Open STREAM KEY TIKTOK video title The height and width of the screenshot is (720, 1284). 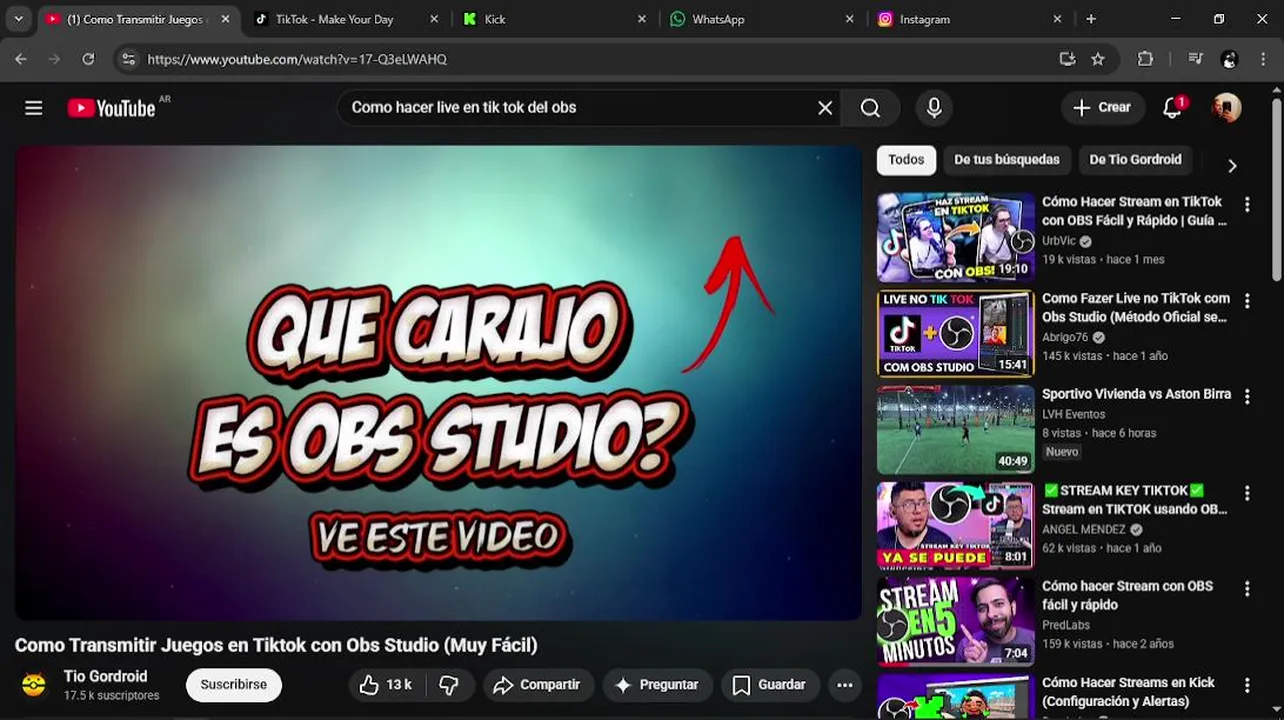[x=1134, y=499]
